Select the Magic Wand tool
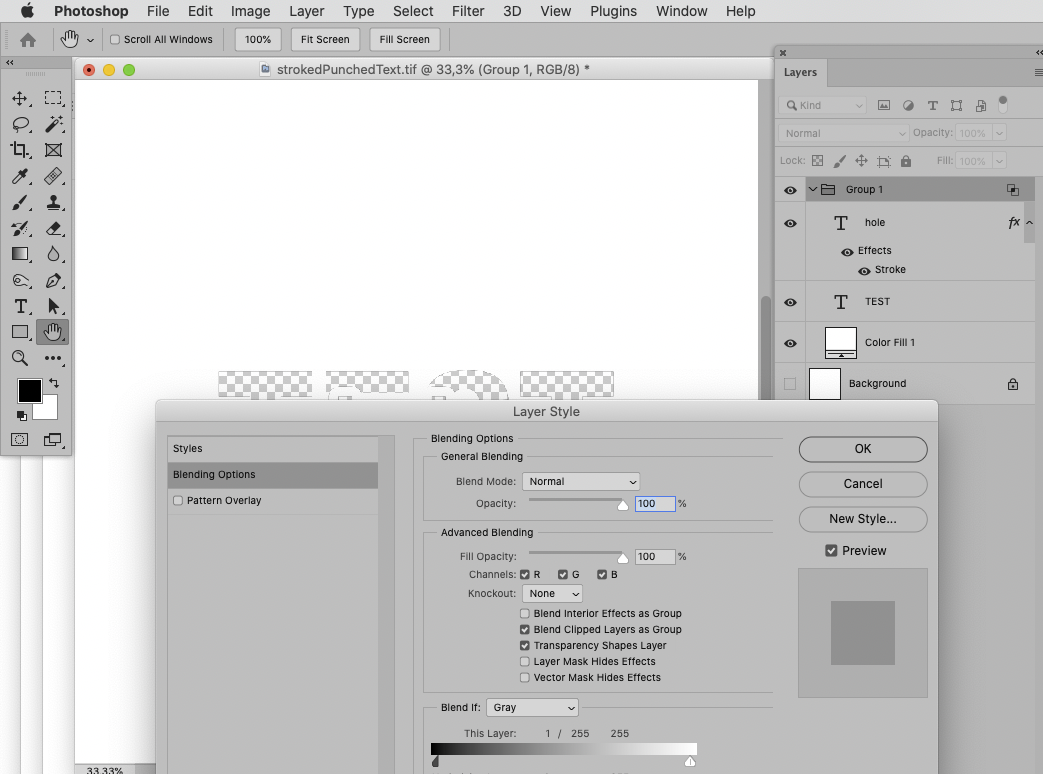This screenshot has width=1043, height=774. click(x=54, y=124)
